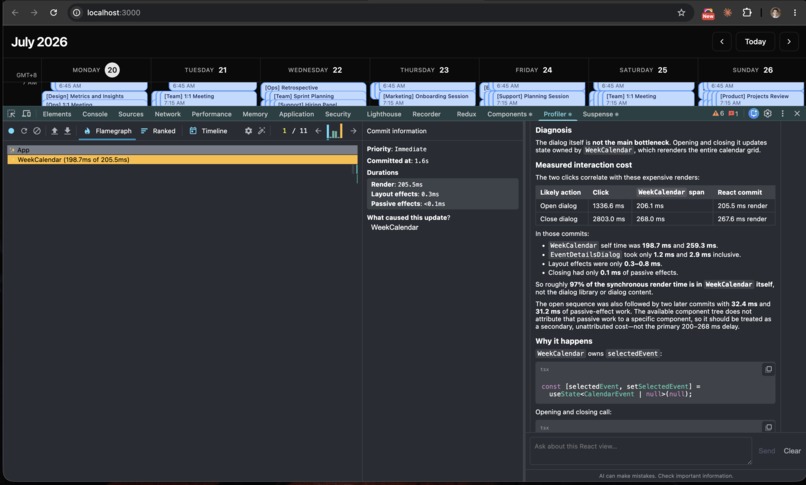The height and width of the screenshot is (485, 806).
Task: Open the Lighthouse tab
Action: (384, 114)
